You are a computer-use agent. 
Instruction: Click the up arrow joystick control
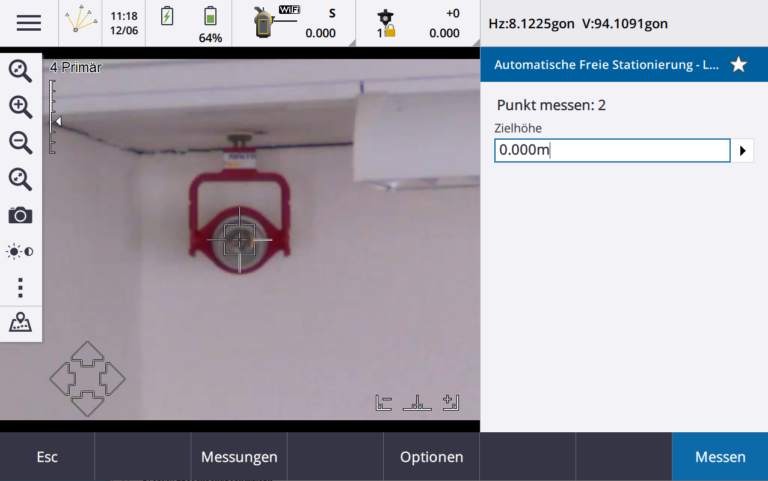(87, 354)
